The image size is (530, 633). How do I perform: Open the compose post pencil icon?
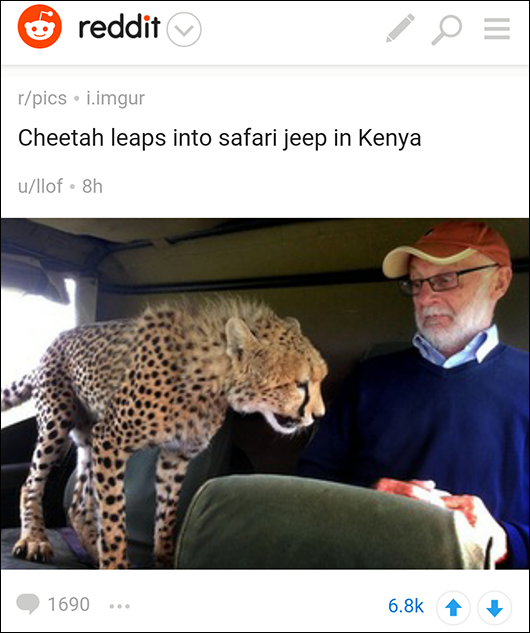coord(400,28)
